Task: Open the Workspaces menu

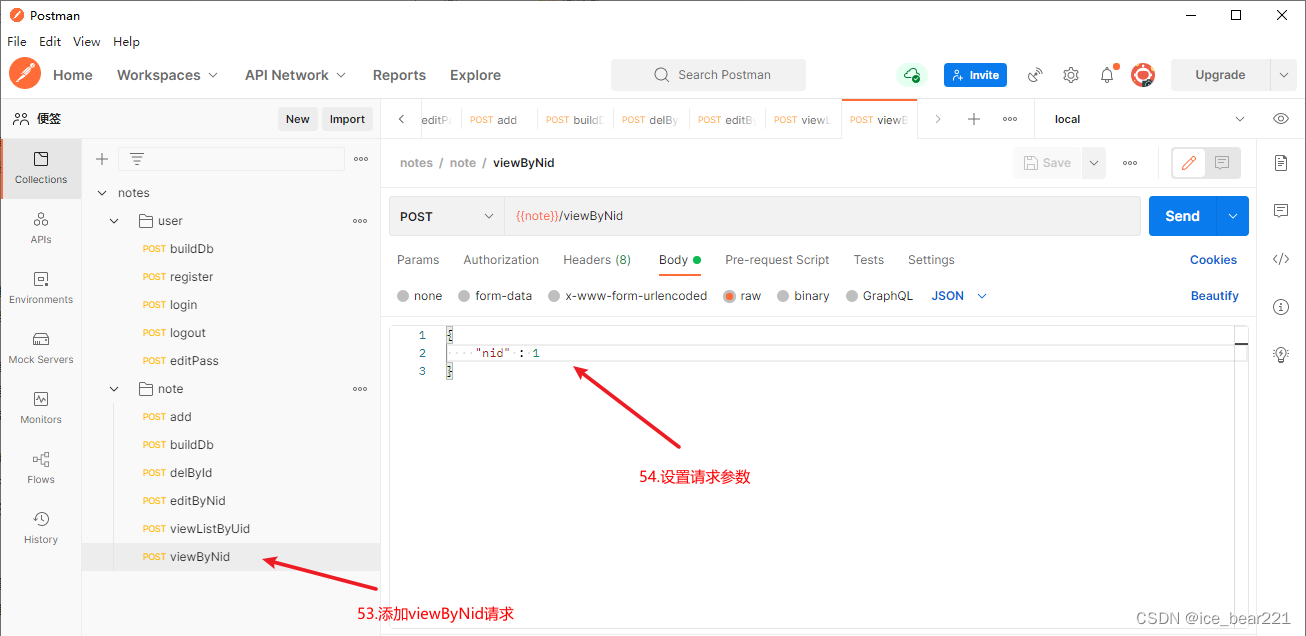Action: point(166,75)
